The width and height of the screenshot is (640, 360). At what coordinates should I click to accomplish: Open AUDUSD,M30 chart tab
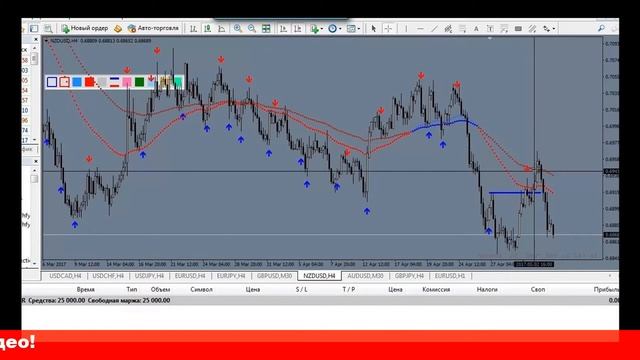pyautogui.click(x=365, y=276)
